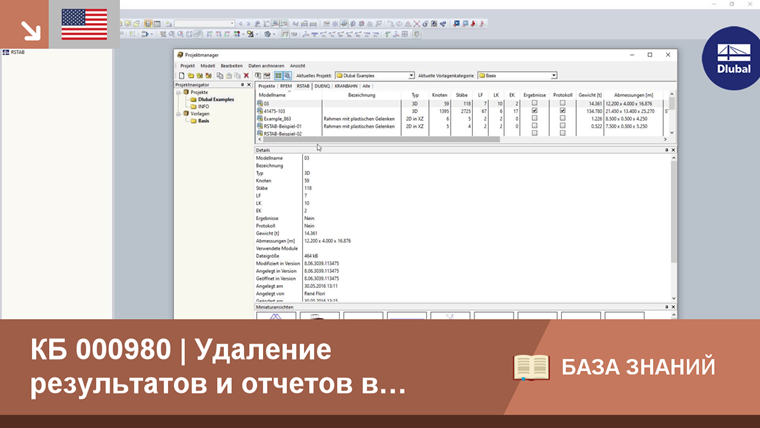Close the Details panel
This screenshot has height=428, width=760.
(x=673, y=150)
